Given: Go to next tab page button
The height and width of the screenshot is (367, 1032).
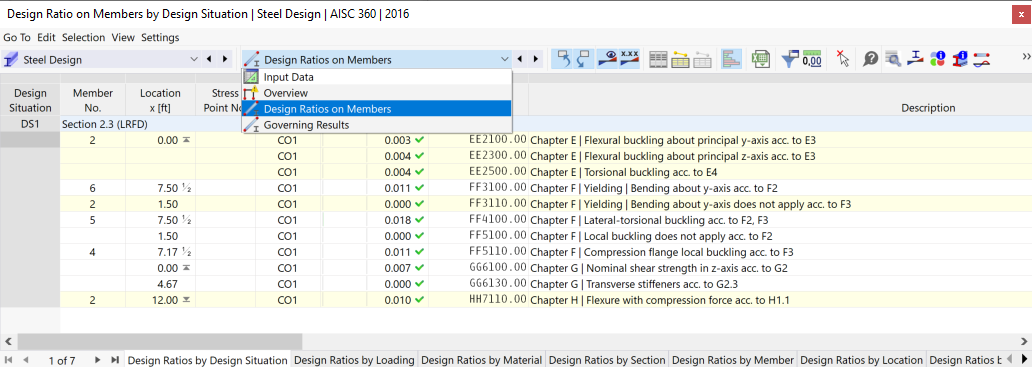Looking at the screenshot, I should coord(97,360).
